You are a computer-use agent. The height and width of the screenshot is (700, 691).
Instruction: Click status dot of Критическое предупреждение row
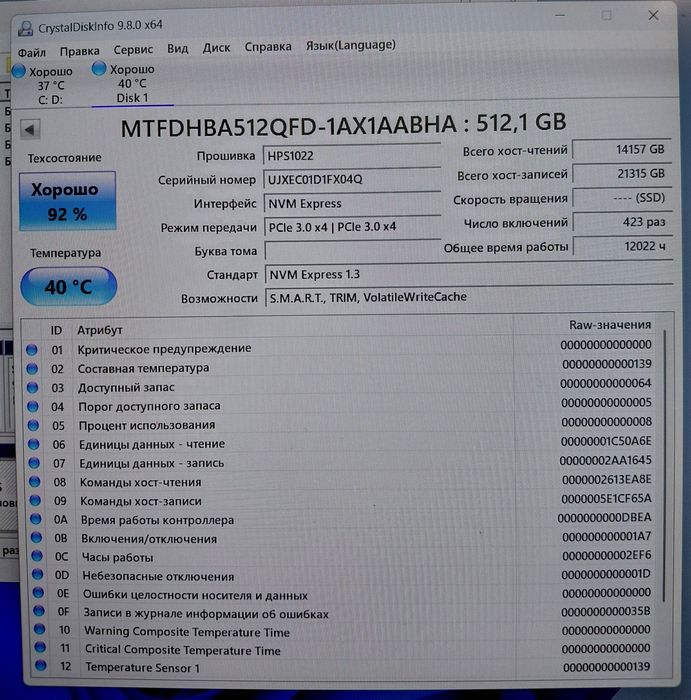(x=31, y=350)
